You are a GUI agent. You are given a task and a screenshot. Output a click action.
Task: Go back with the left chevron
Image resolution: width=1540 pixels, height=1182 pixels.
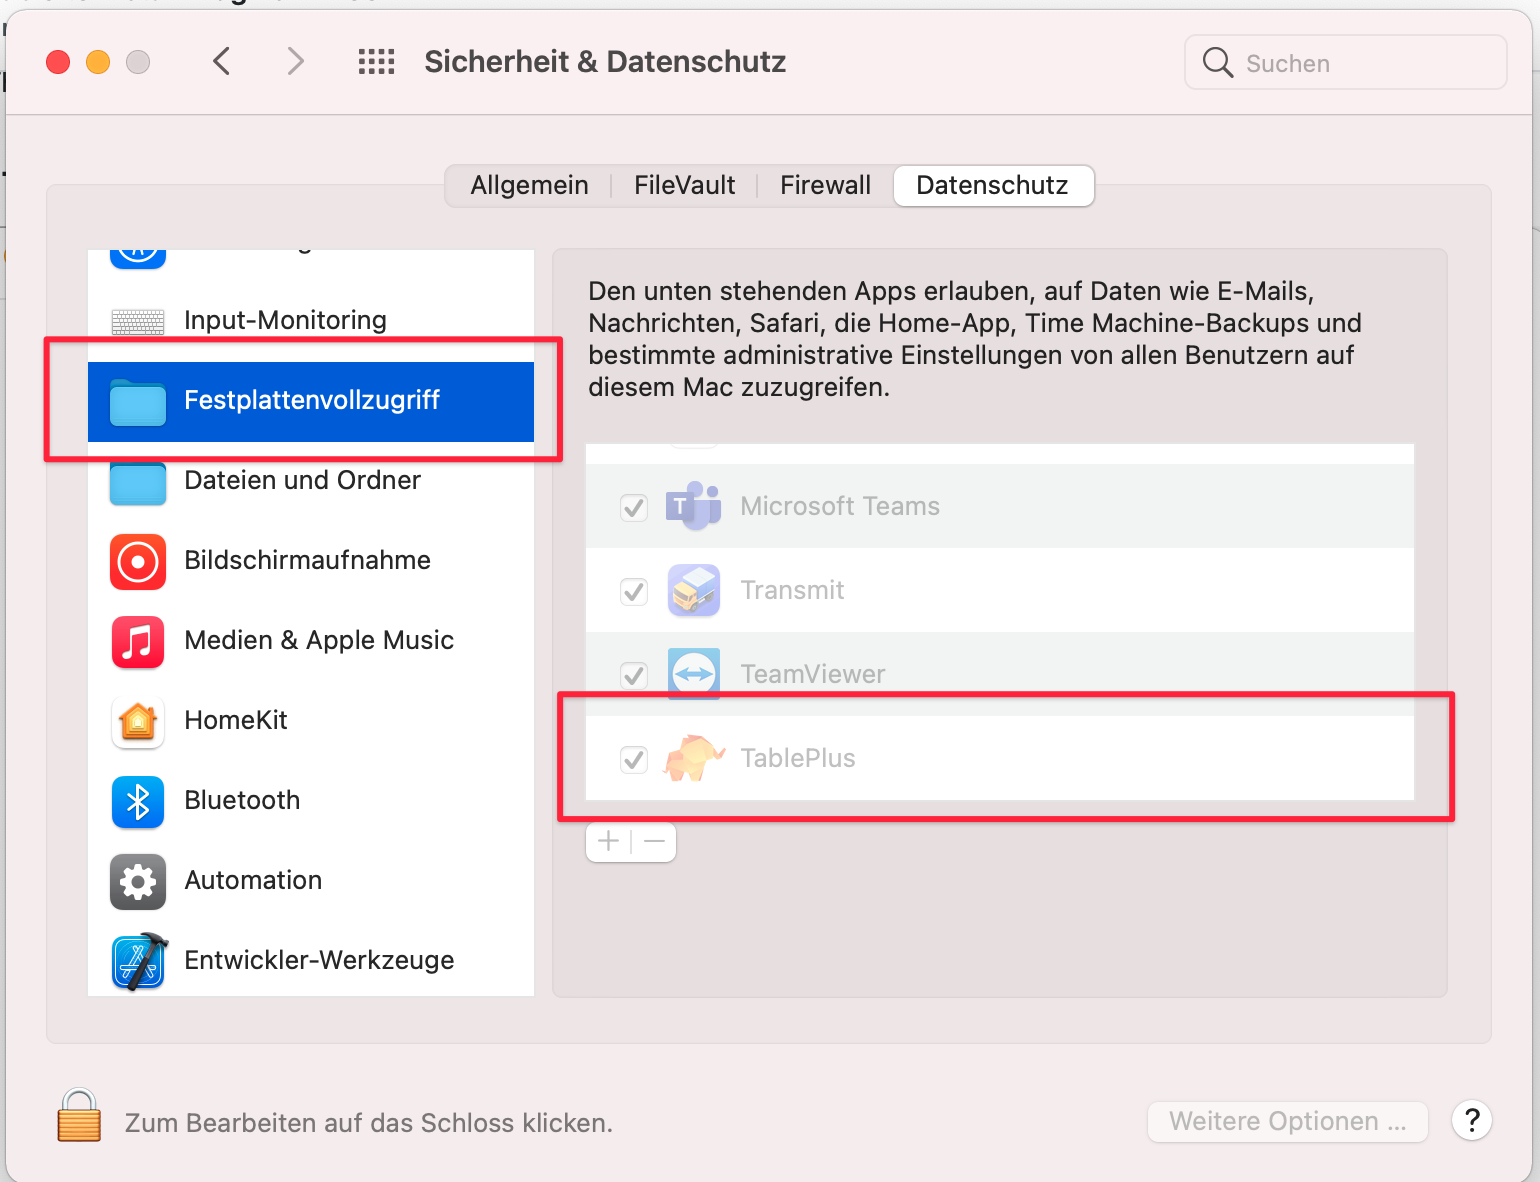pos(222,61)
